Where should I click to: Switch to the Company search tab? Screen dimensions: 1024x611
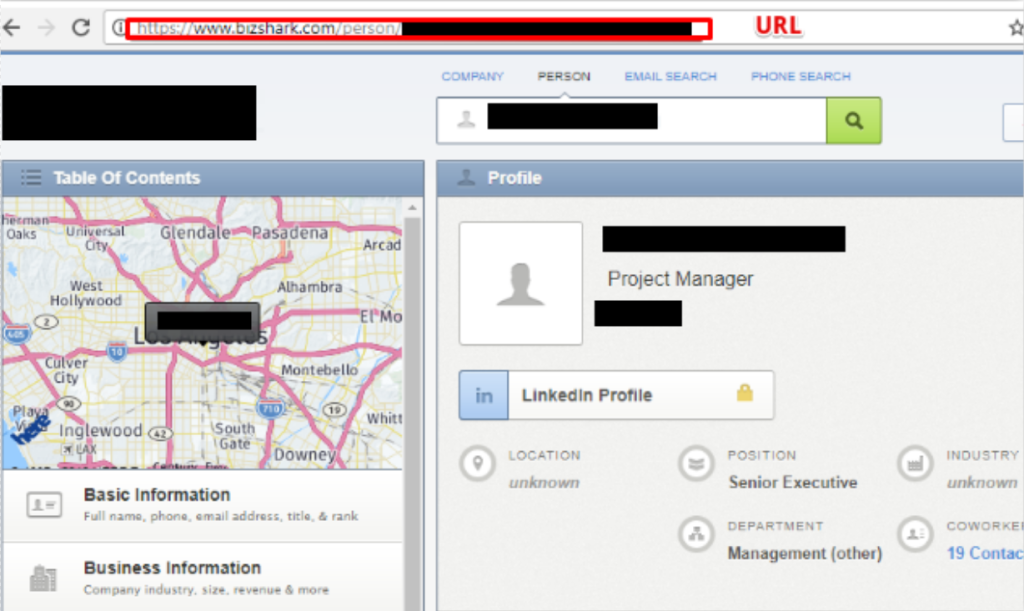[472, 76]
